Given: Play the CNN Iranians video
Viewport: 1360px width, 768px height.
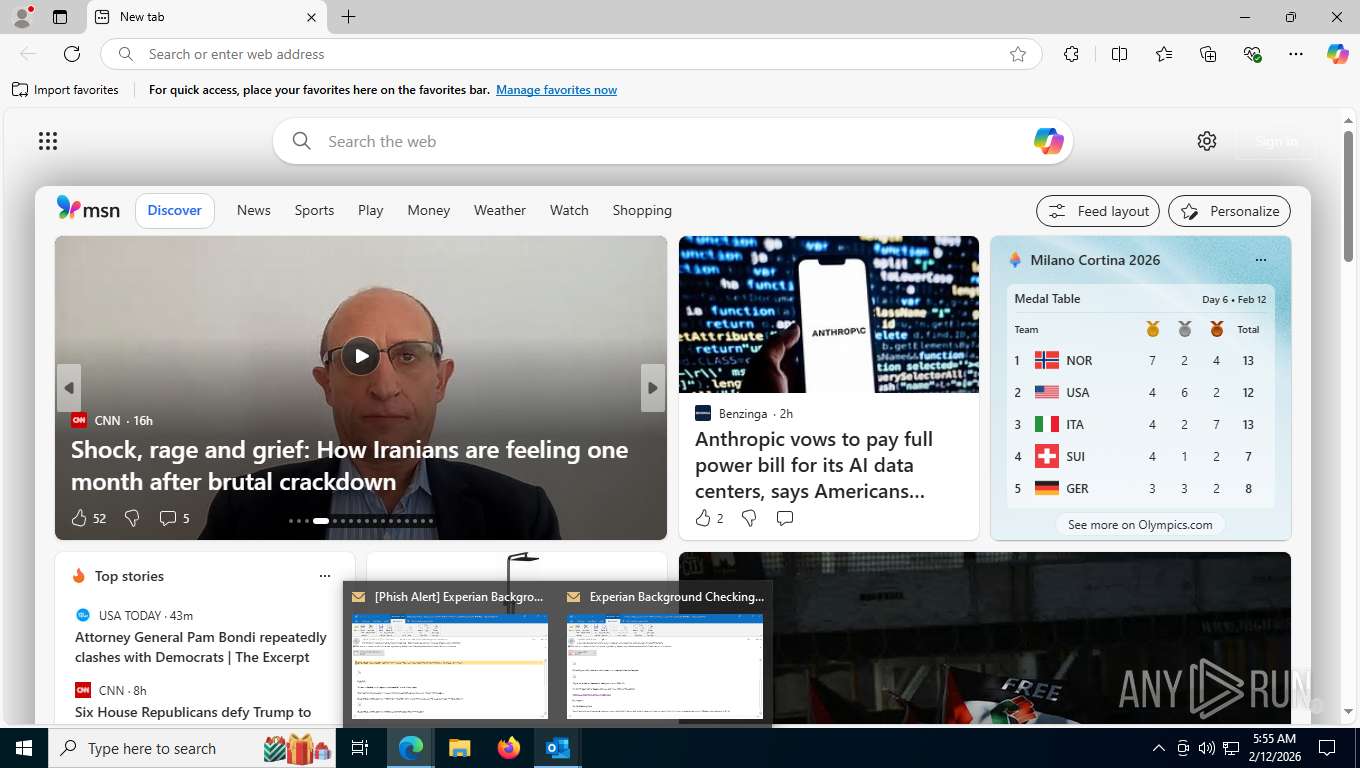Looking at the screenshot, I should point(361,356).
